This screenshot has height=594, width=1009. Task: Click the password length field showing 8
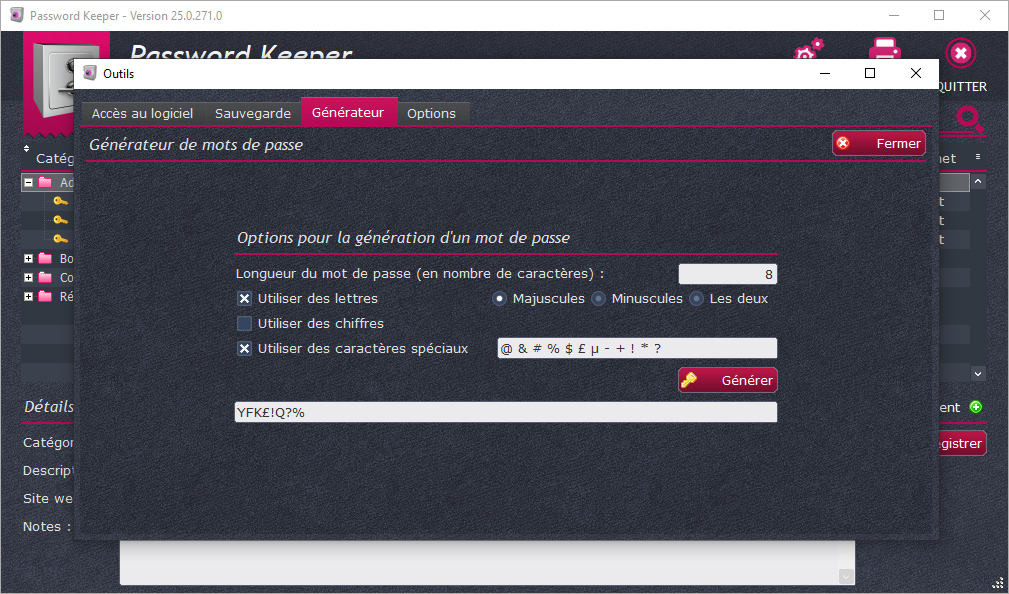pyautogui.click(x=728, y=274)
